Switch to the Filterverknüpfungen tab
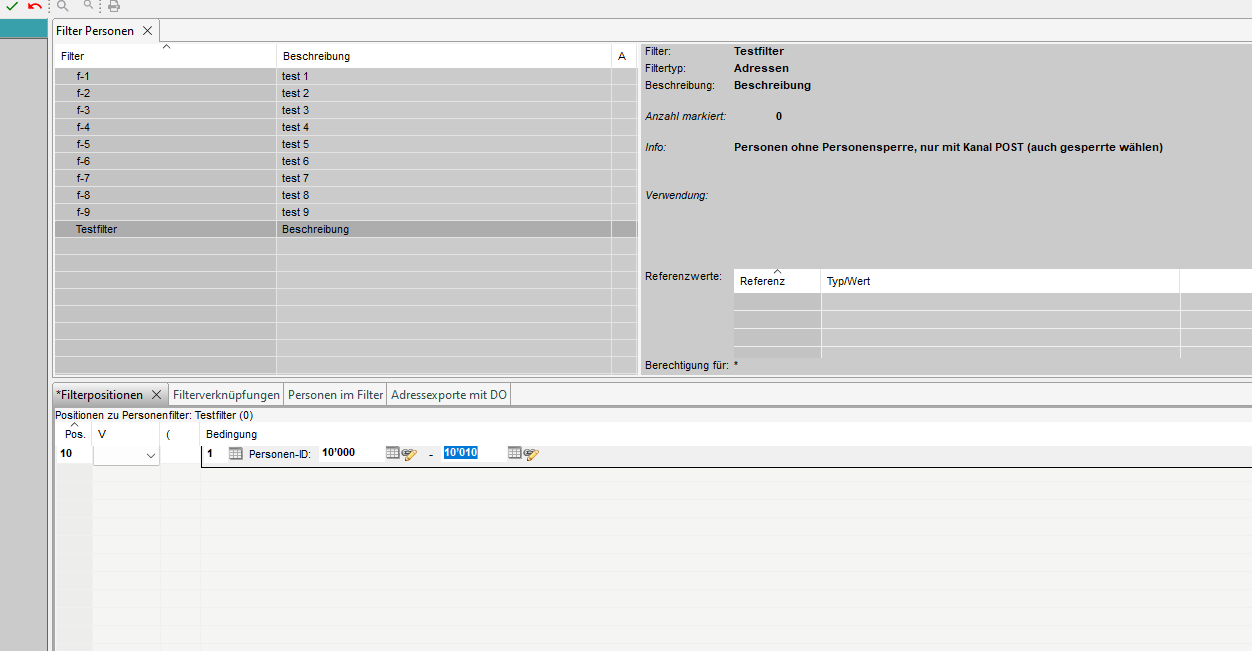This screenshot has height=651, width=1252. (226, 395)
